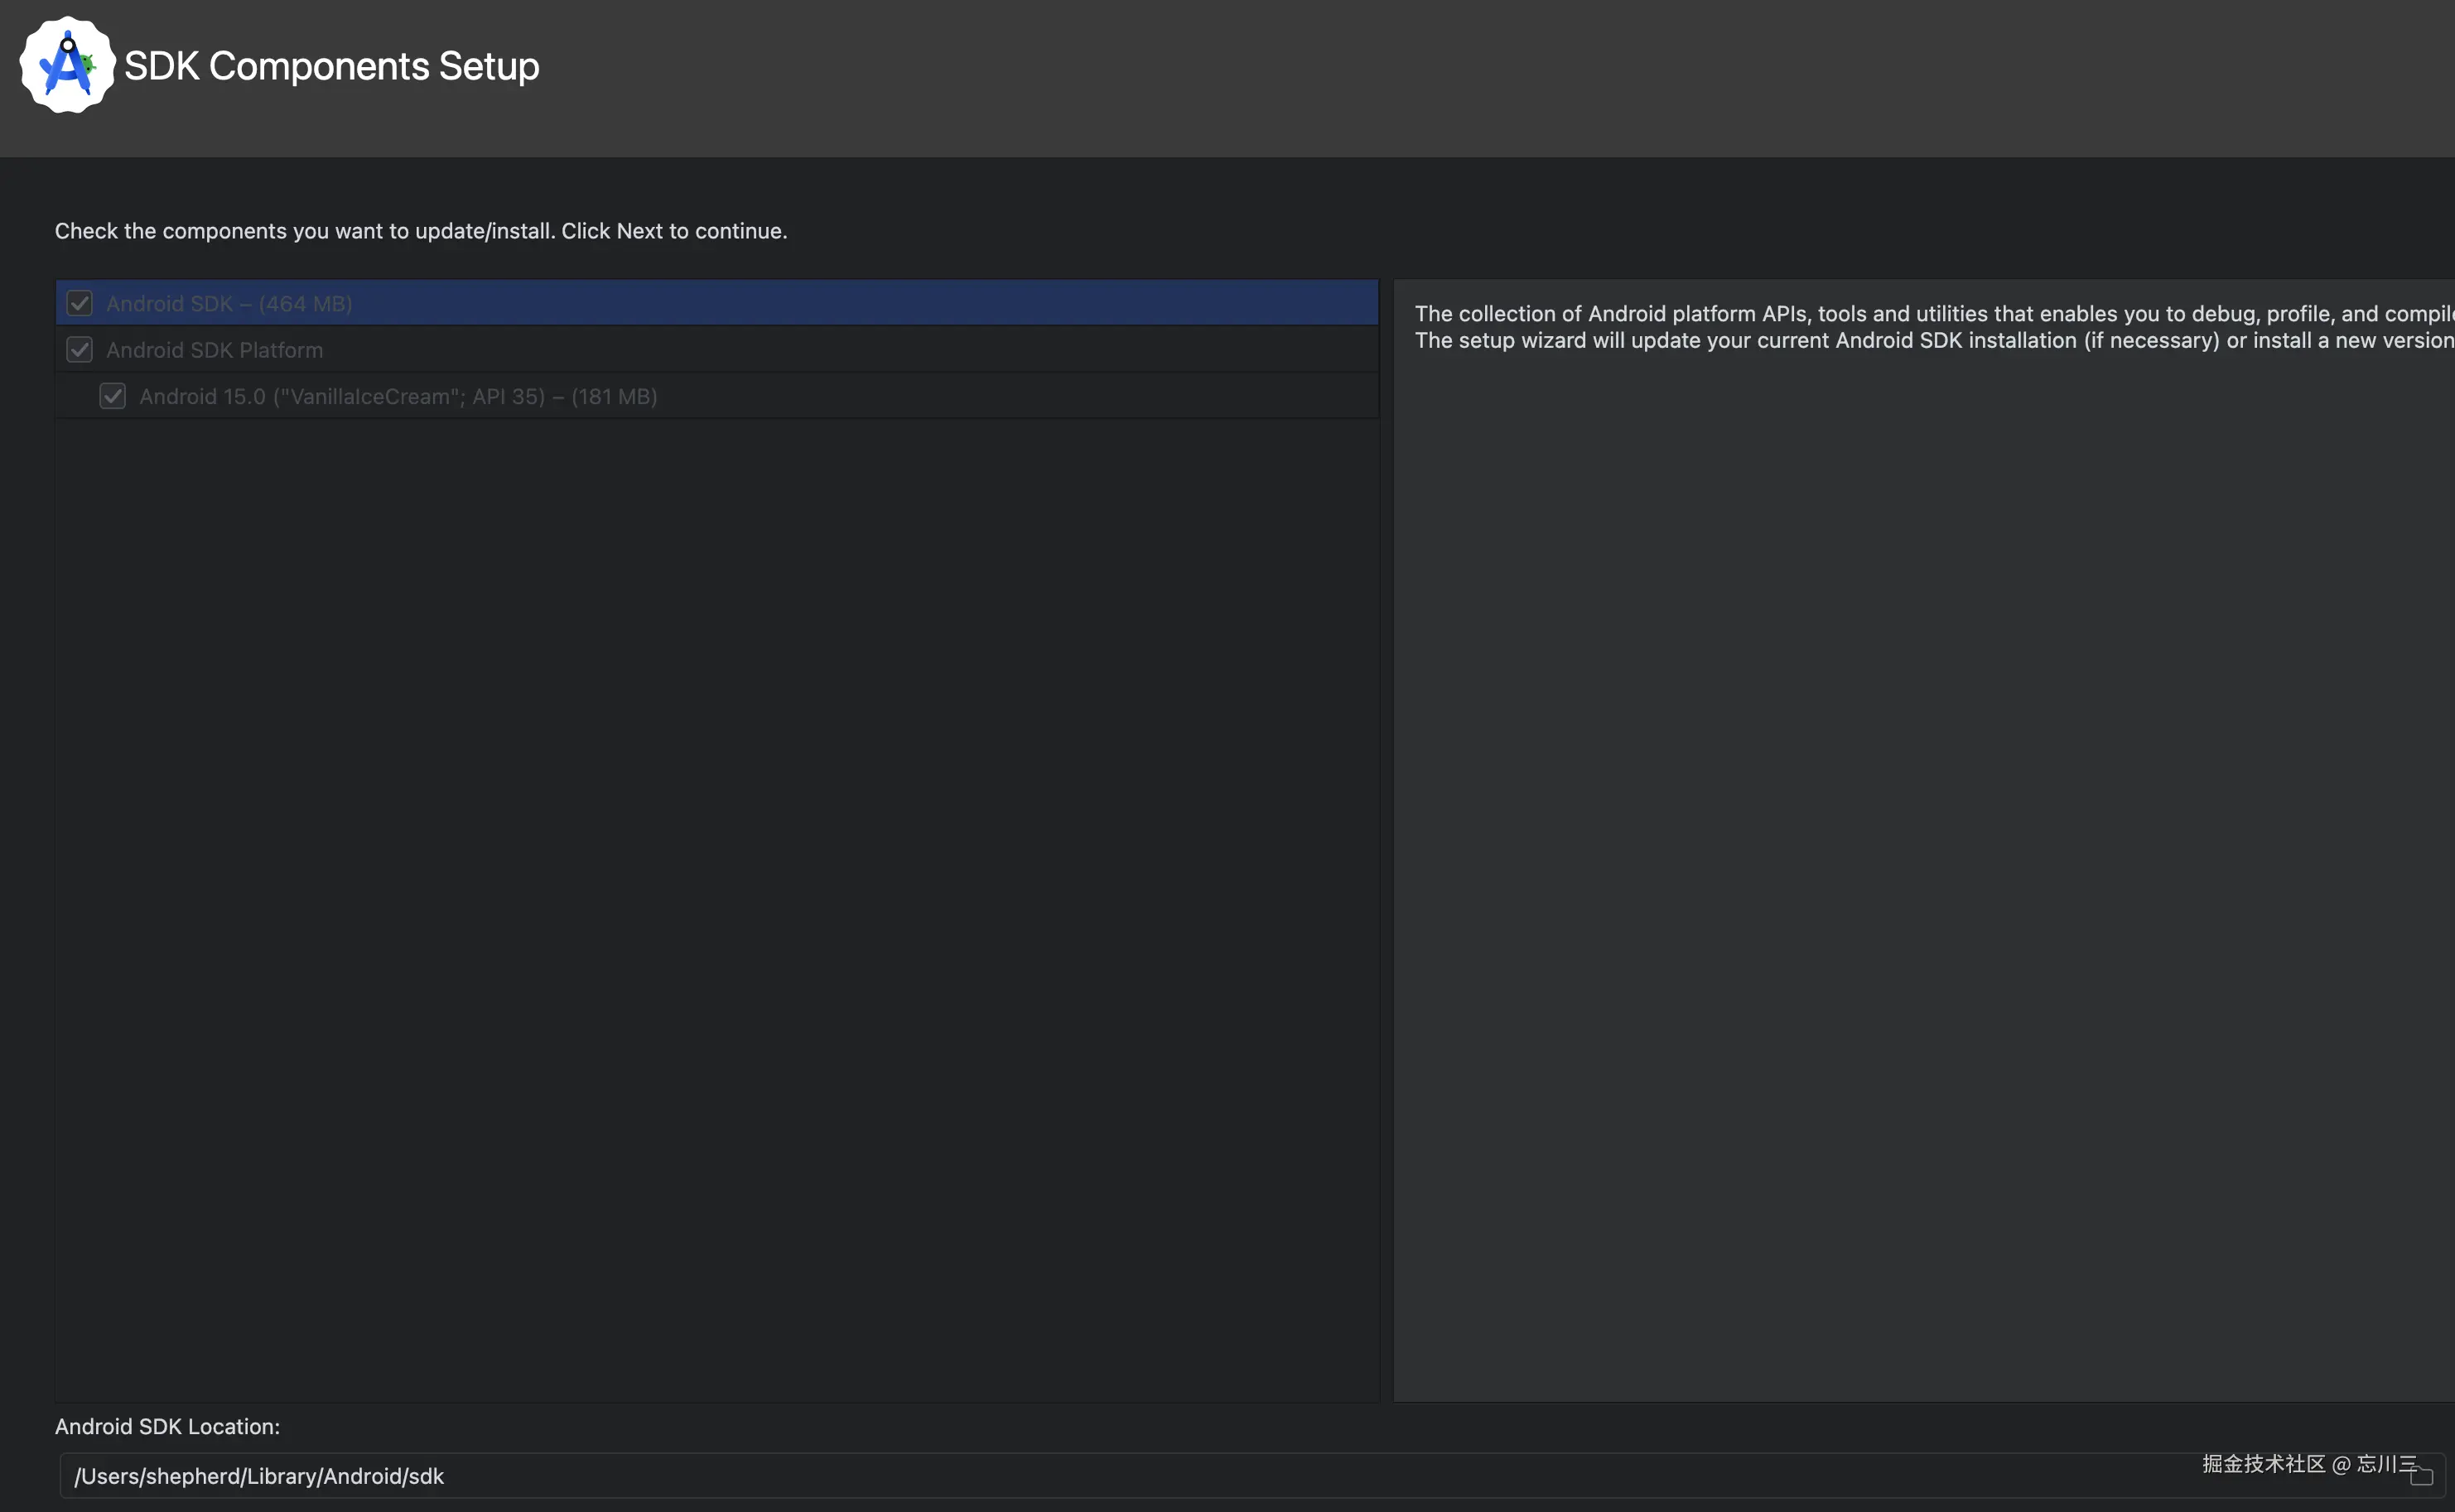
Task: Click the Android Studio logo icon
Action: (67, 65)
